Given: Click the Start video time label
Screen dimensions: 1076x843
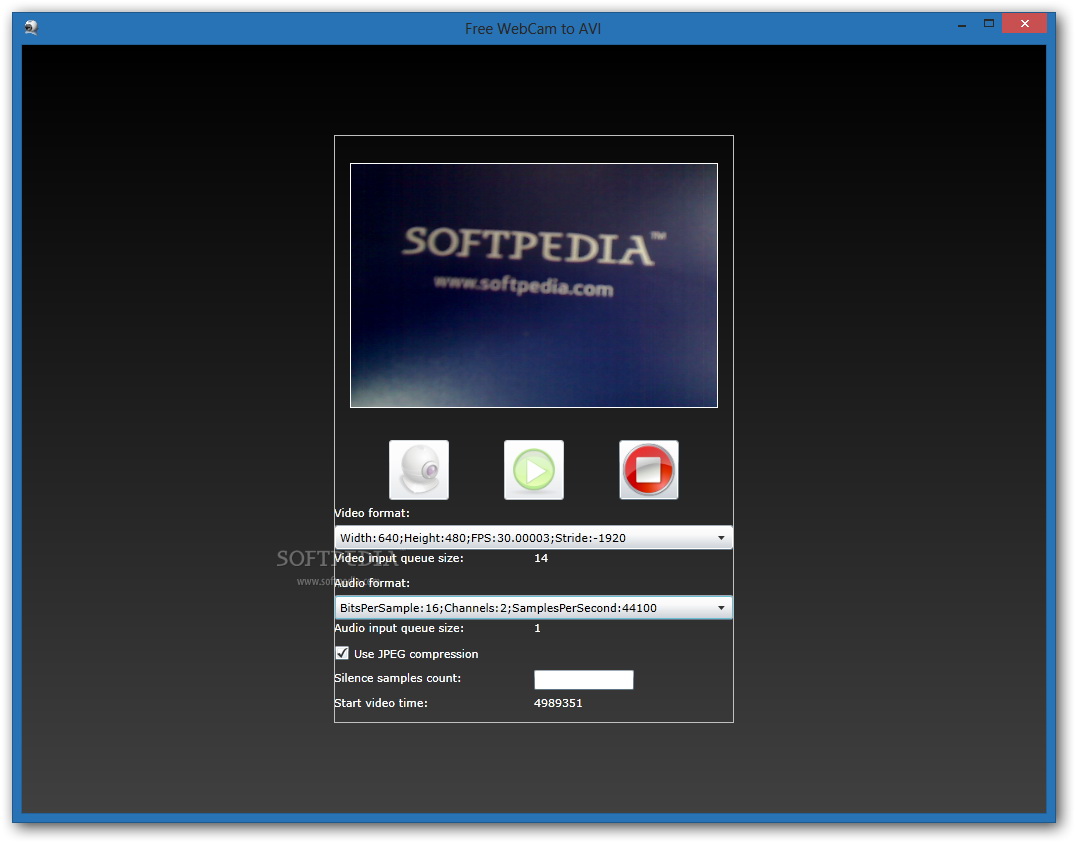Looking at the screenshot, I should click(381, 703).
